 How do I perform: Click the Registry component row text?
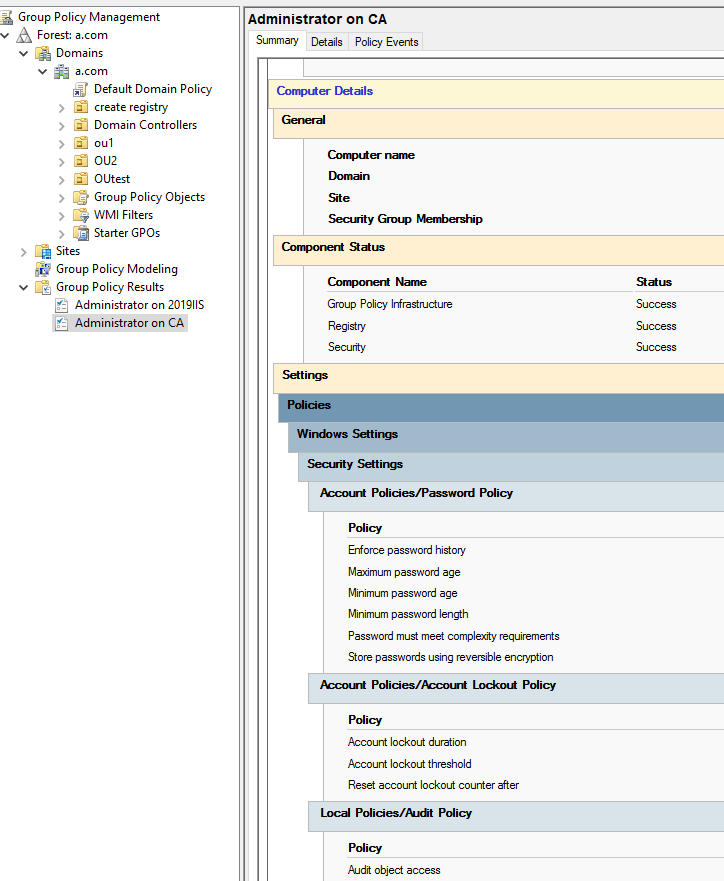(x=347, y=326)
